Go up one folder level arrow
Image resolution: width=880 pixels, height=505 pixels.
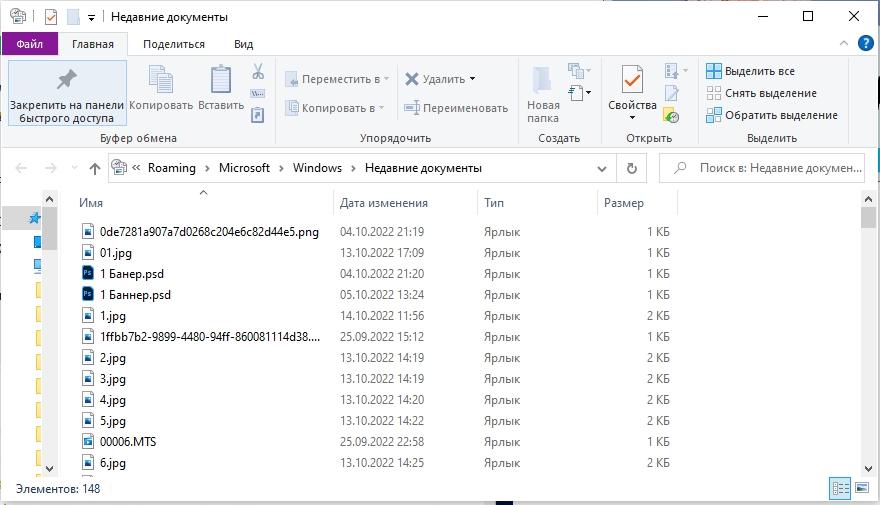point(95,168)
